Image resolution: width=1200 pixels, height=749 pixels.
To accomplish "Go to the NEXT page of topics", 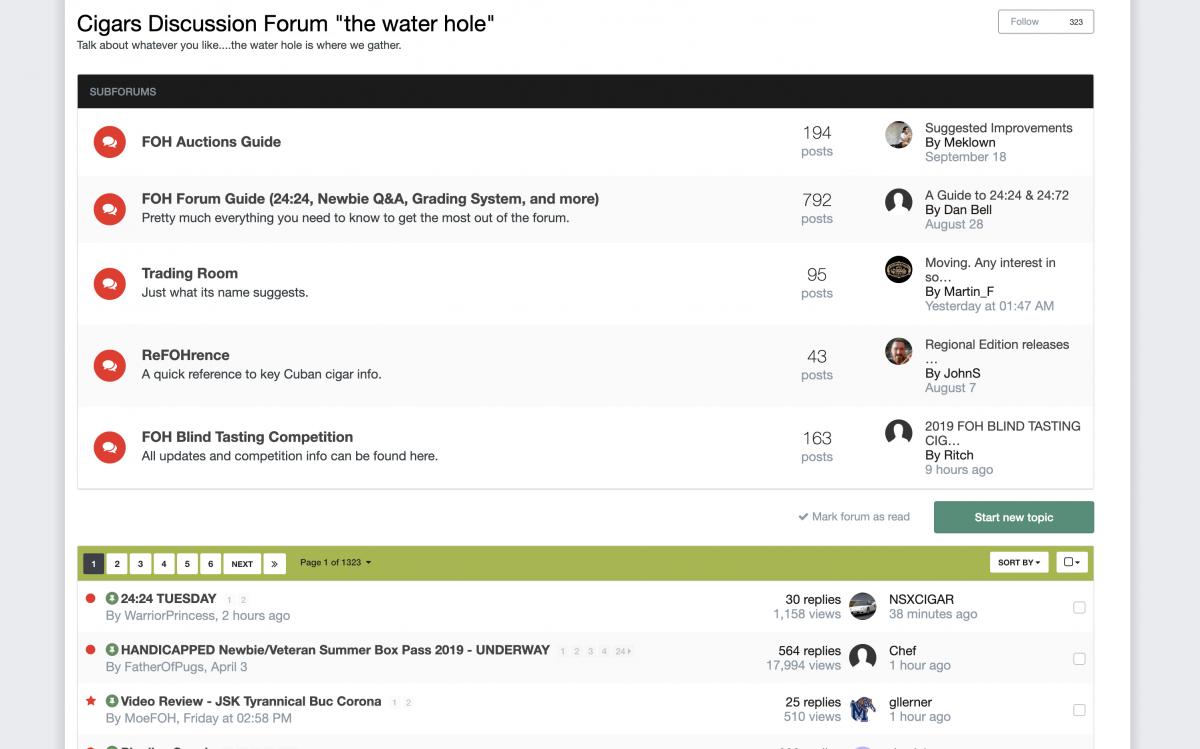I will (x=242, y=564).
